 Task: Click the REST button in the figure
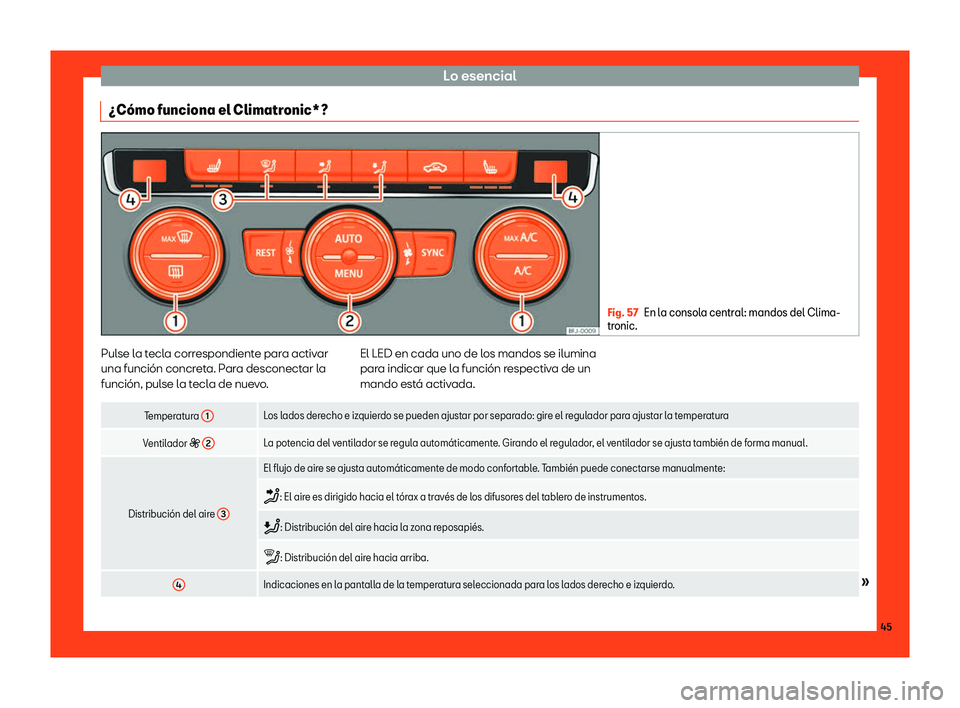pyautogui.click(x=265, y=252)
